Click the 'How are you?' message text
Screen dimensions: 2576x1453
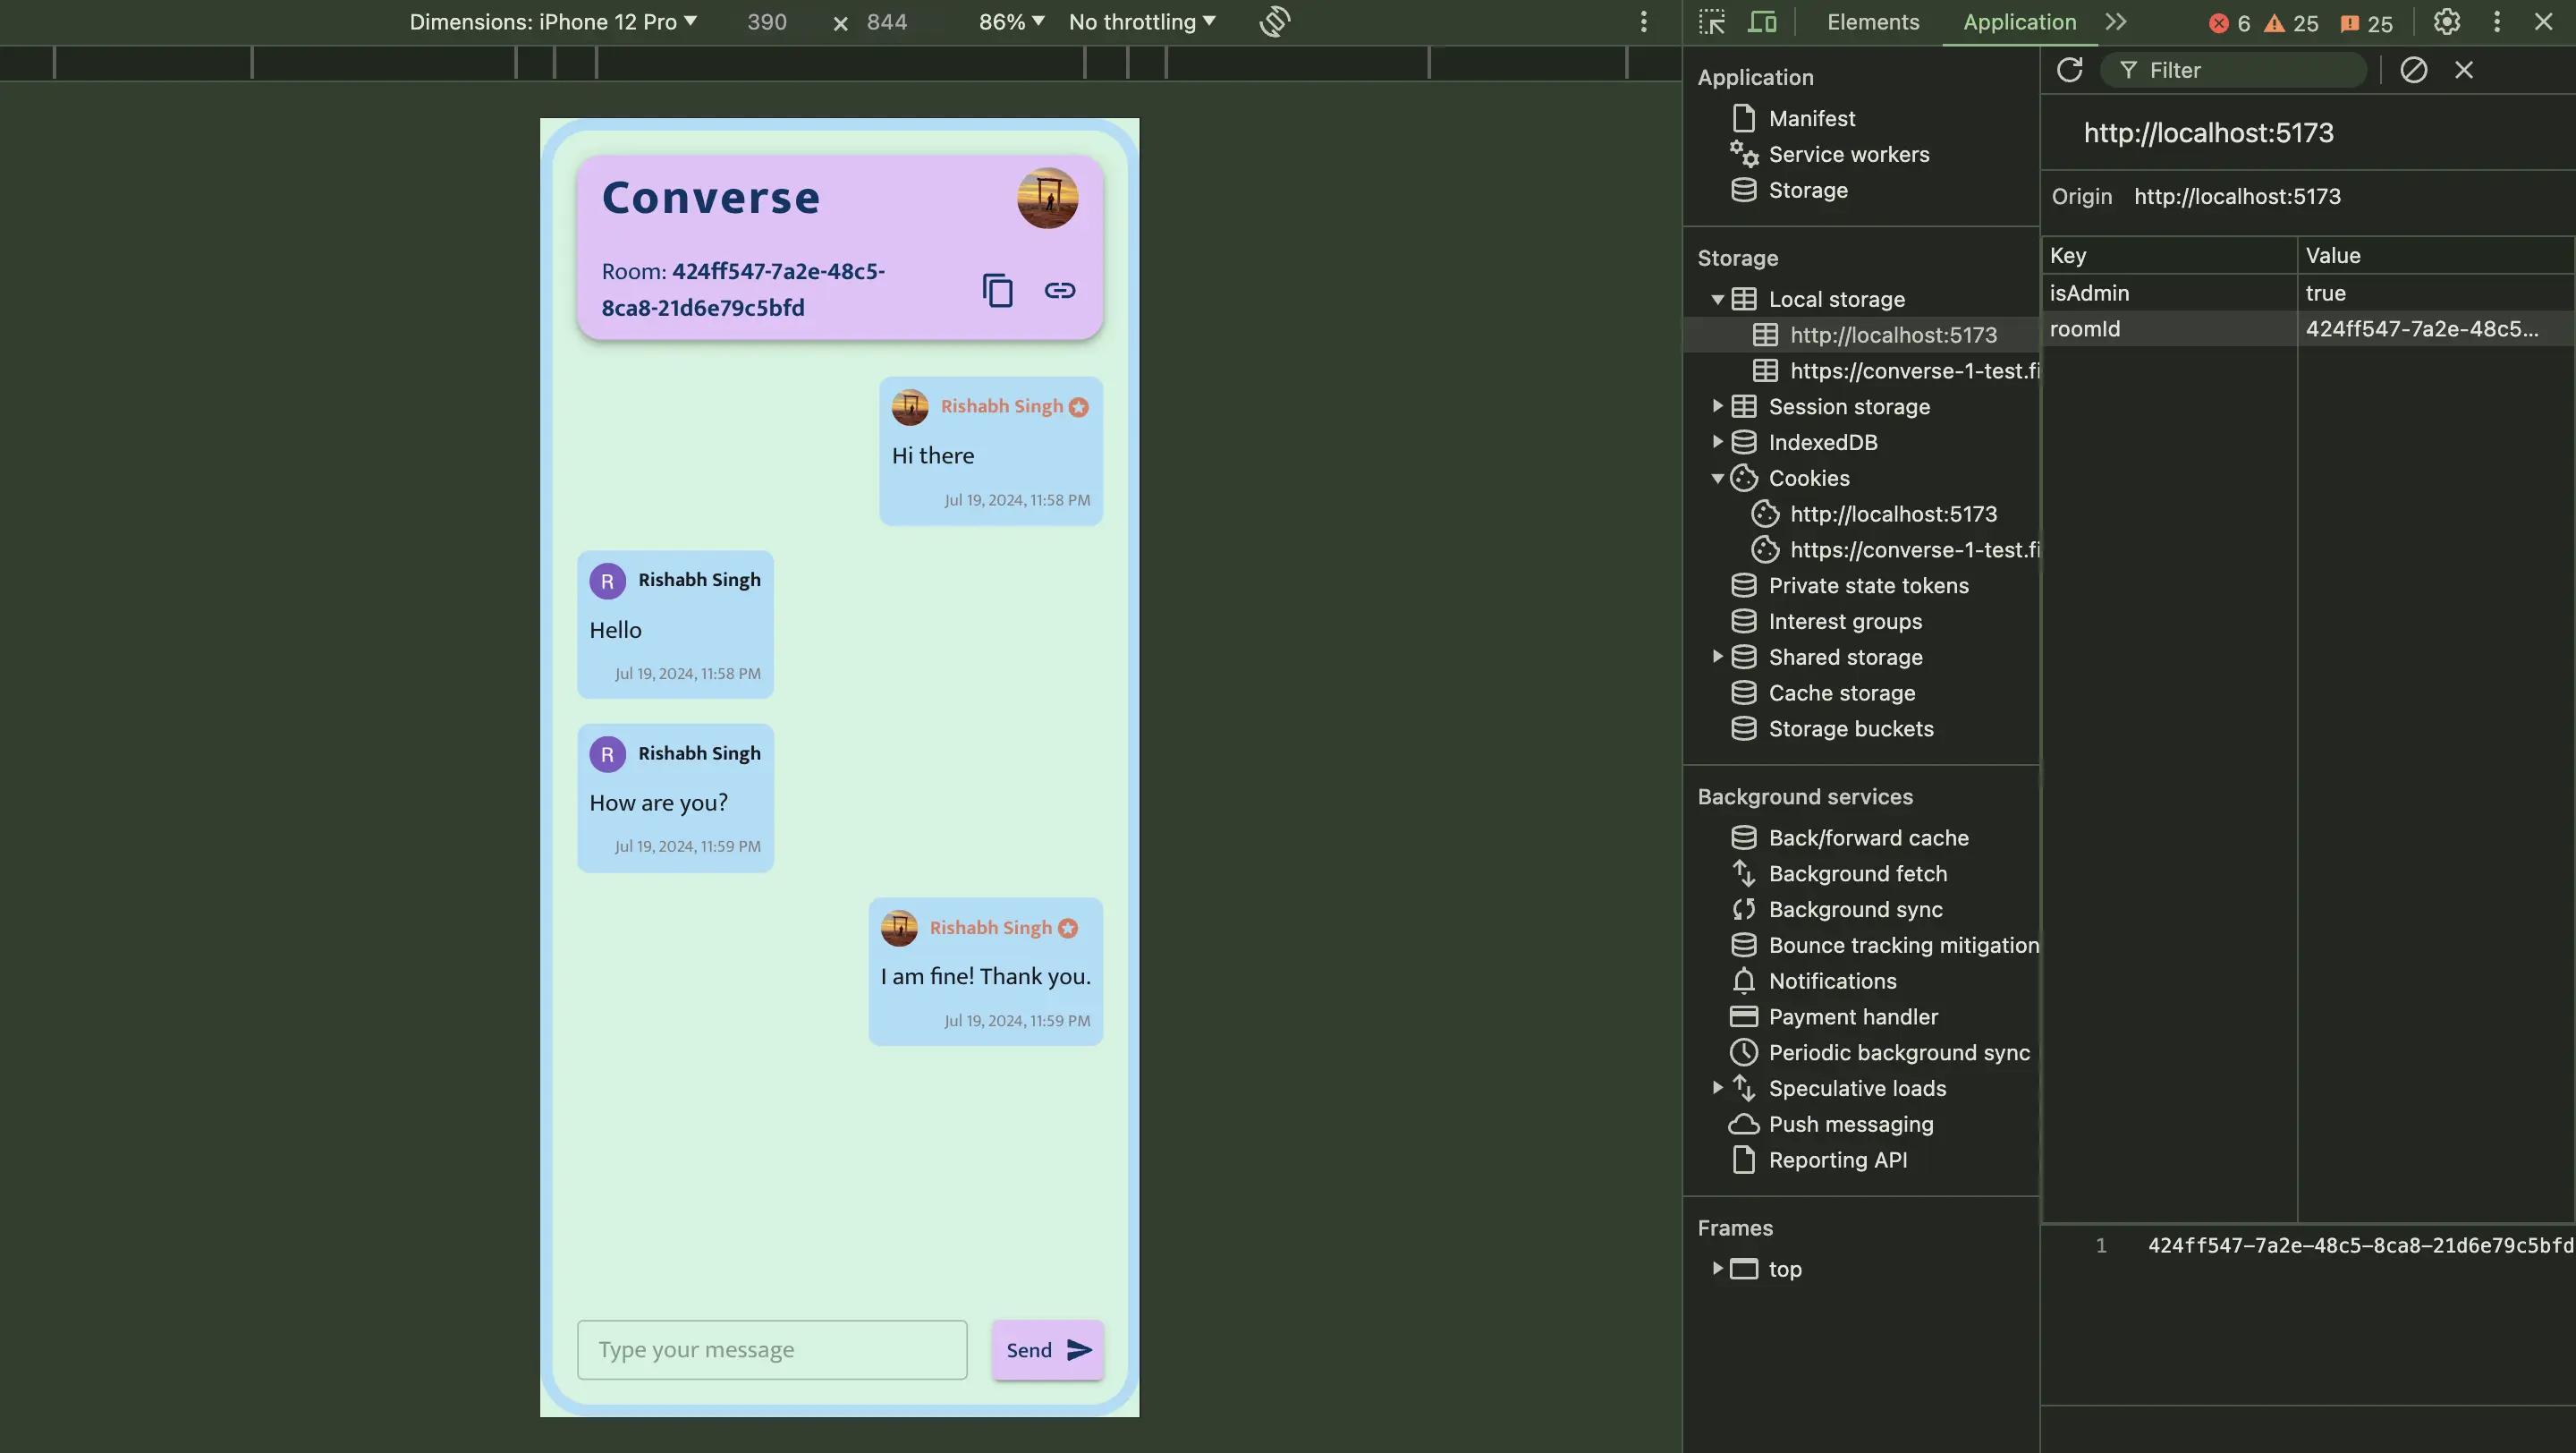pyautogui.click(x=658, y=803)
